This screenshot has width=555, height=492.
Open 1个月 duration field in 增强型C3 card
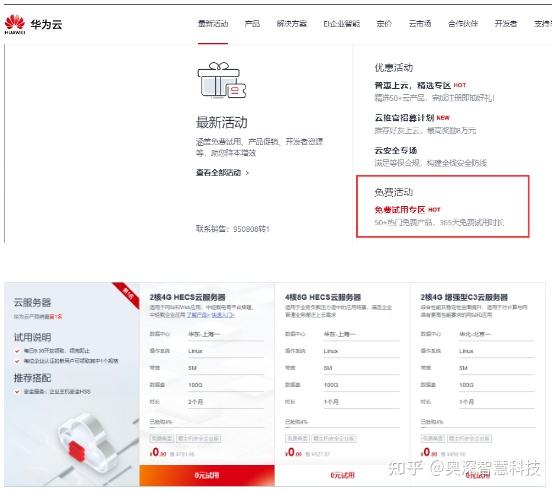click(x=497, y=402)
